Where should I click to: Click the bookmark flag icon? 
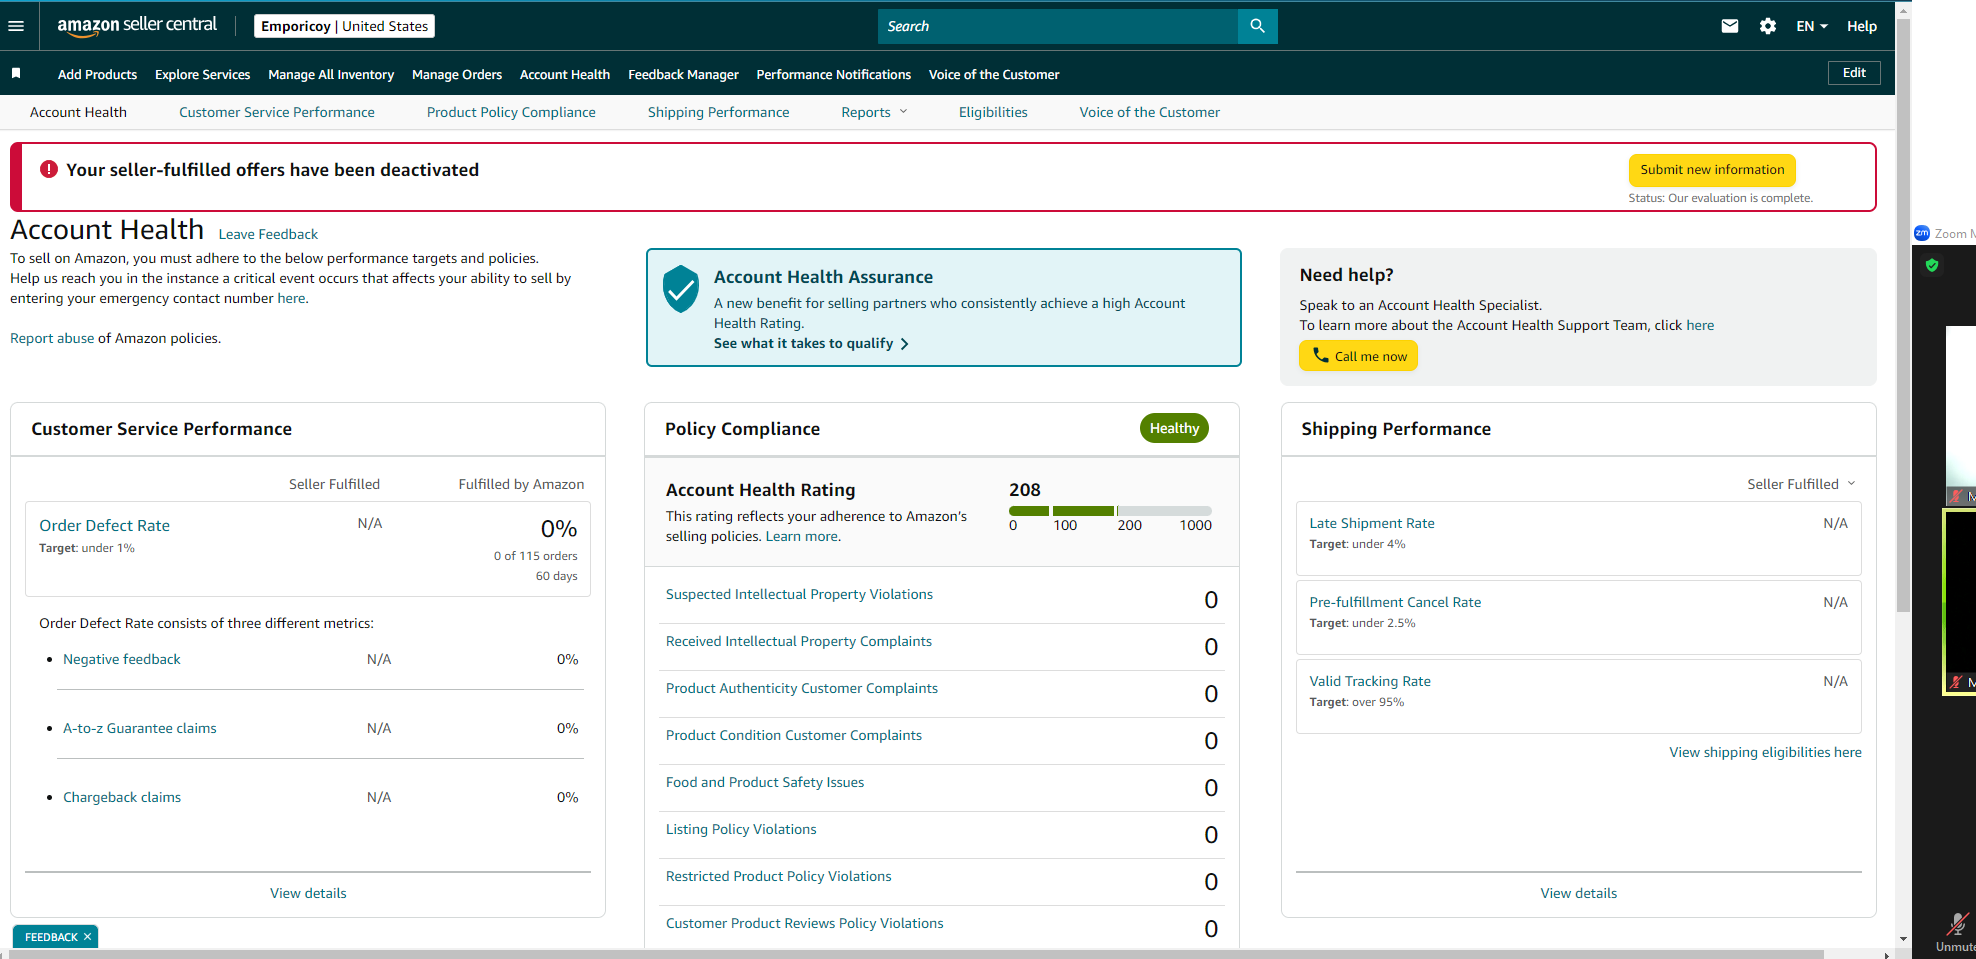pos(16,73)
